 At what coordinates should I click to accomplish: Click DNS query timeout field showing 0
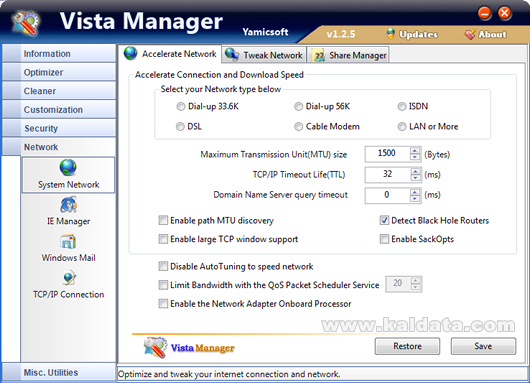point(387,195)
